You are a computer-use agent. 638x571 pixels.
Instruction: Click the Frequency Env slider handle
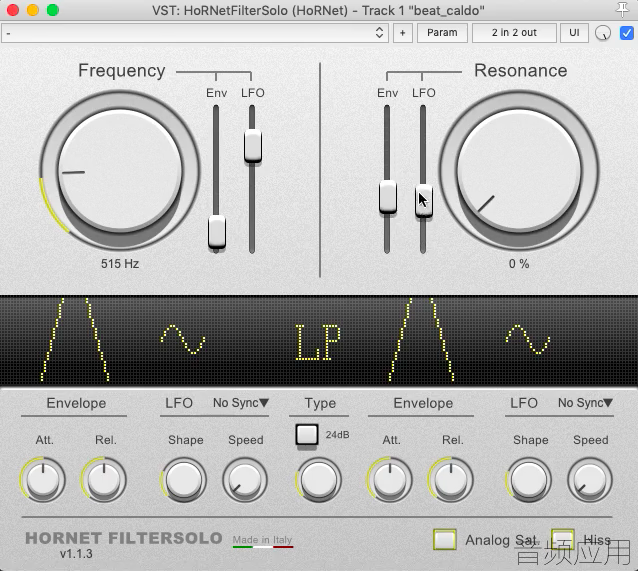pyautogui.click(x=216, y=232)
